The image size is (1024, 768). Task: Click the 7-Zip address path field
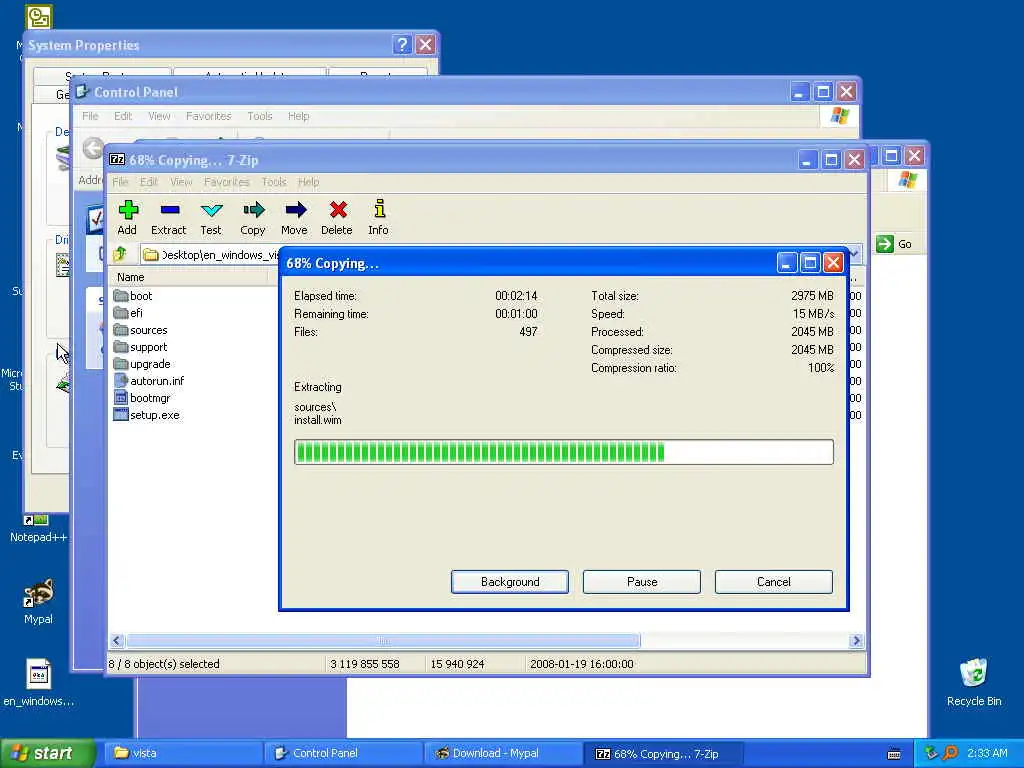(x=211, y=255)
